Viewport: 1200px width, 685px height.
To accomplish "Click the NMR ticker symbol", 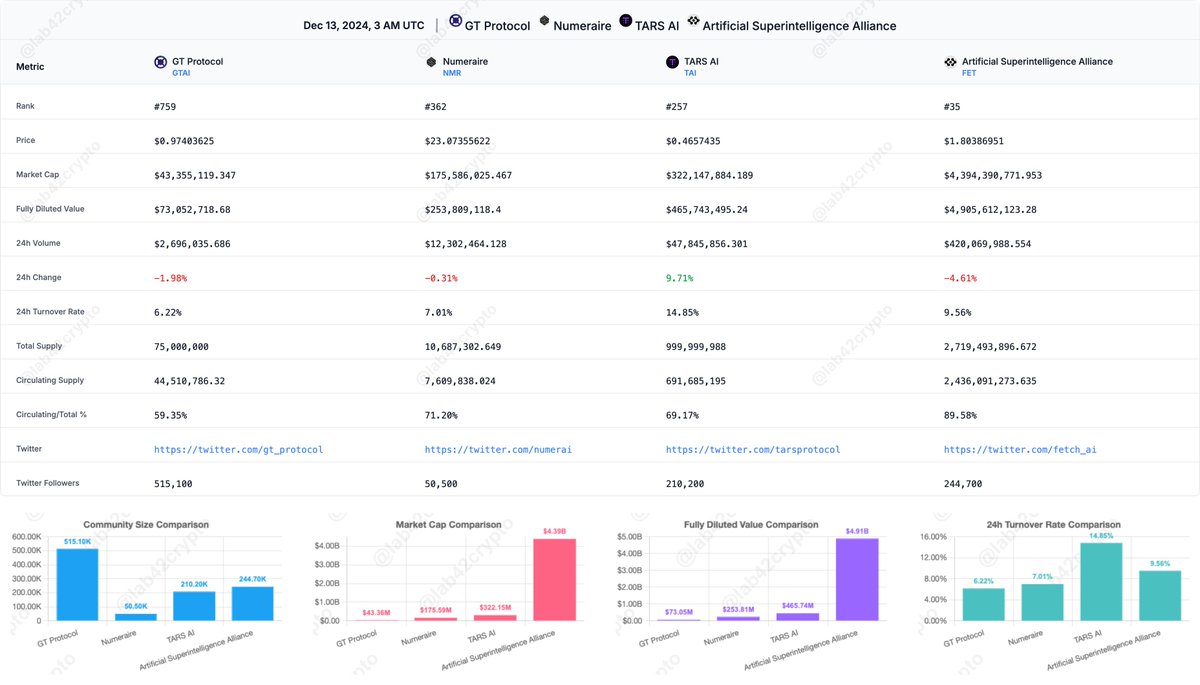I will click(452, 73).
